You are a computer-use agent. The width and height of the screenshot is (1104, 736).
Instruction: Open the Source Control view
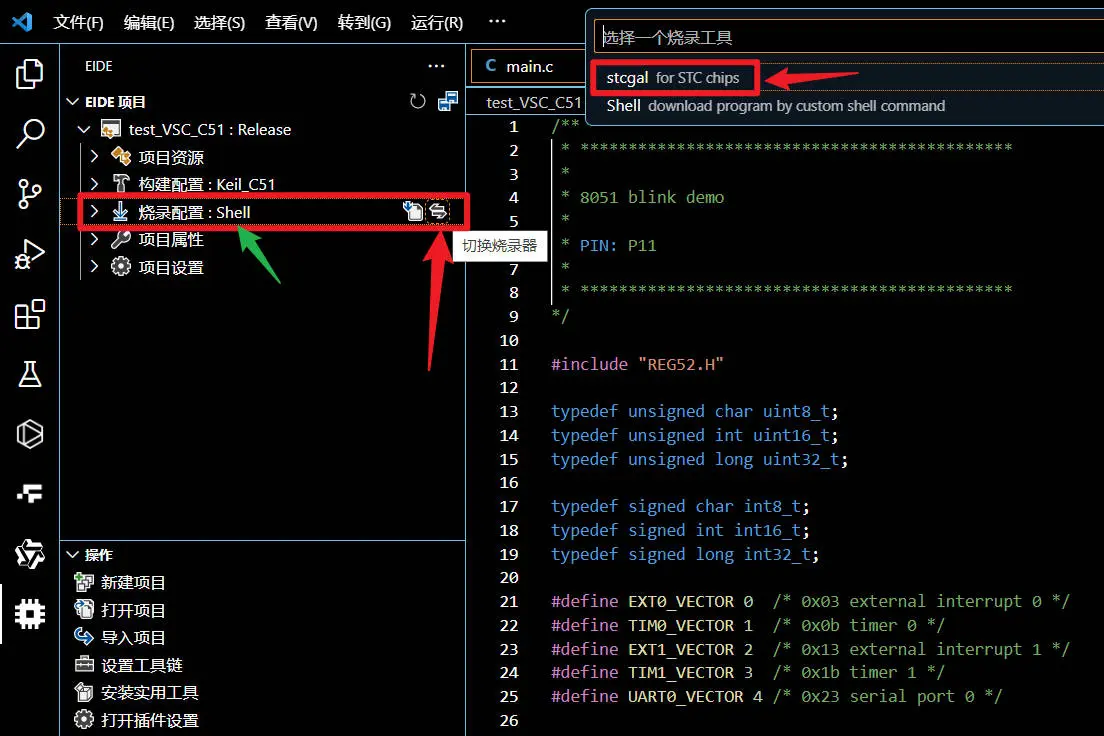pyautogui.click(x=29, y=194)
